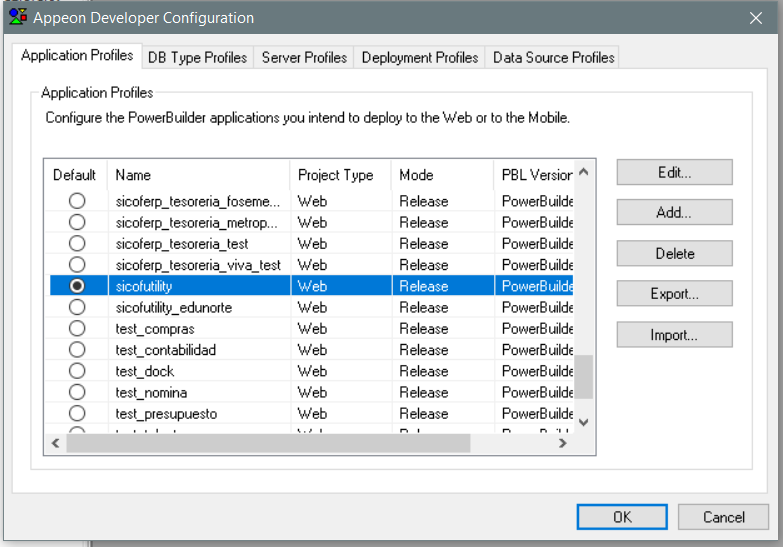This screenshot has height=547, width=783.
Task: Go to the Deployment Profiles tab
Action: point(419,58)
